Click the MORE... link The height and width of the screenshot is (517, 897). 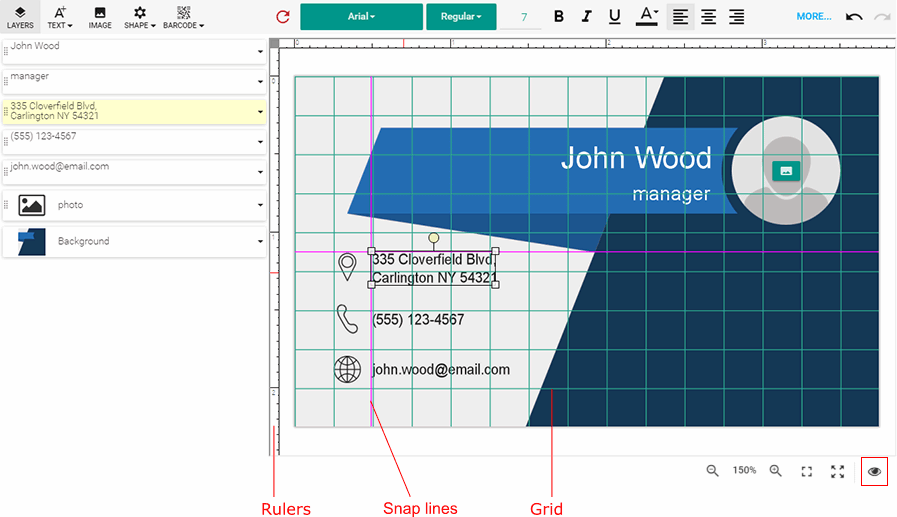[813, 17]
